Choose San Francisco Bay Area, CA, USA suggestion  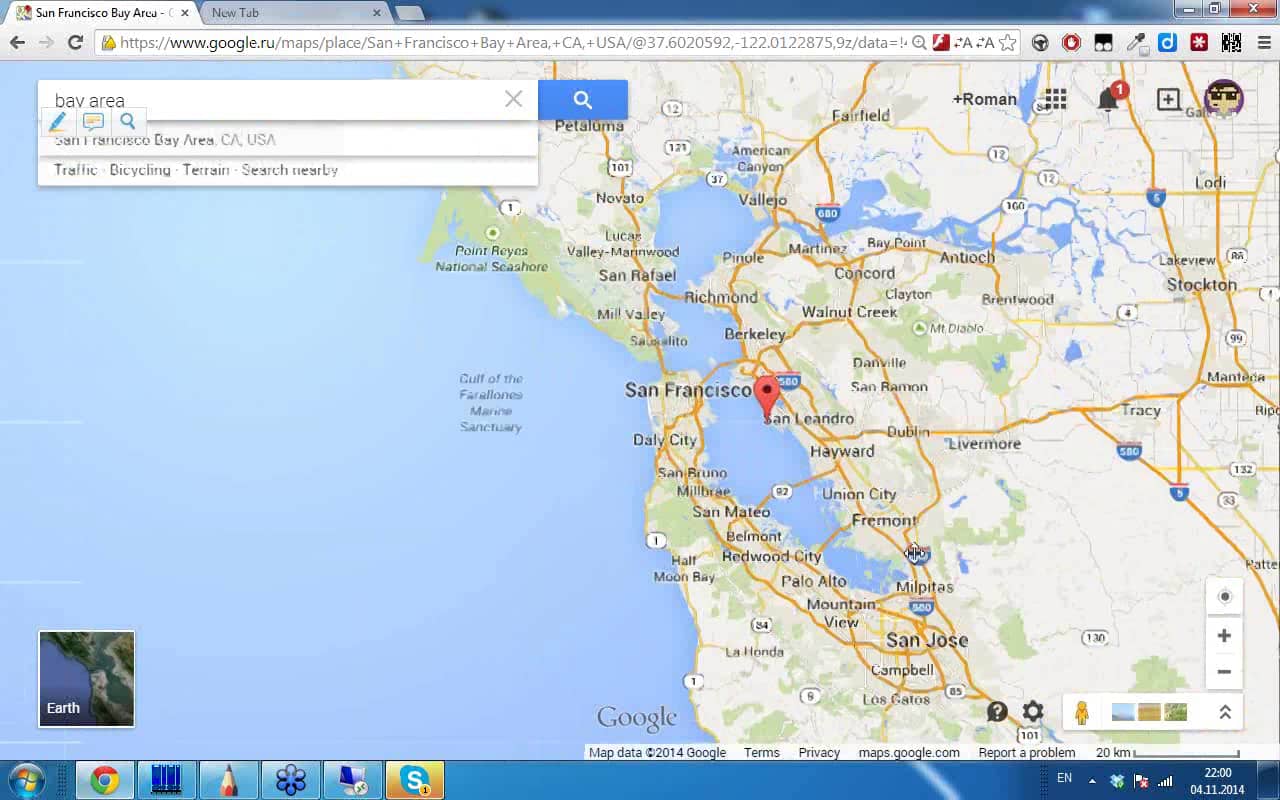(x=288, y=140)
